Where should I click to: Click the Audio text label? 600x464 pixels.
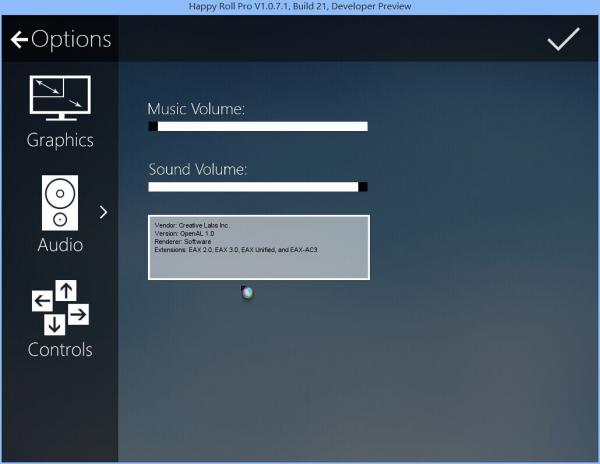tap(60, 245)
